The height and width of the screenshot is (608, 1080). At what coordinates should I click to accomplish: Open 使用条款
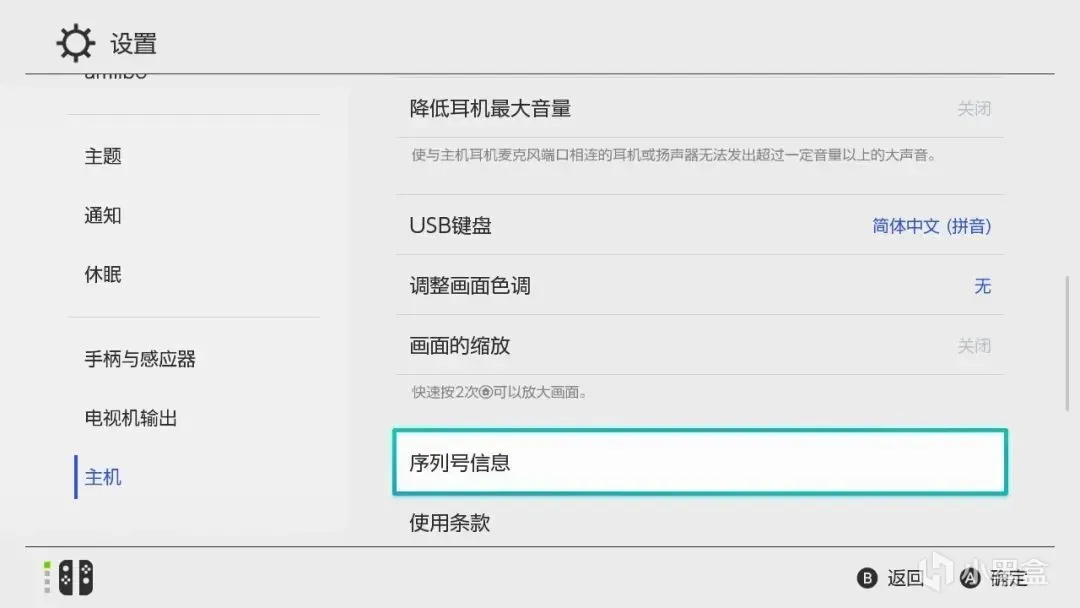coord(700,523)
